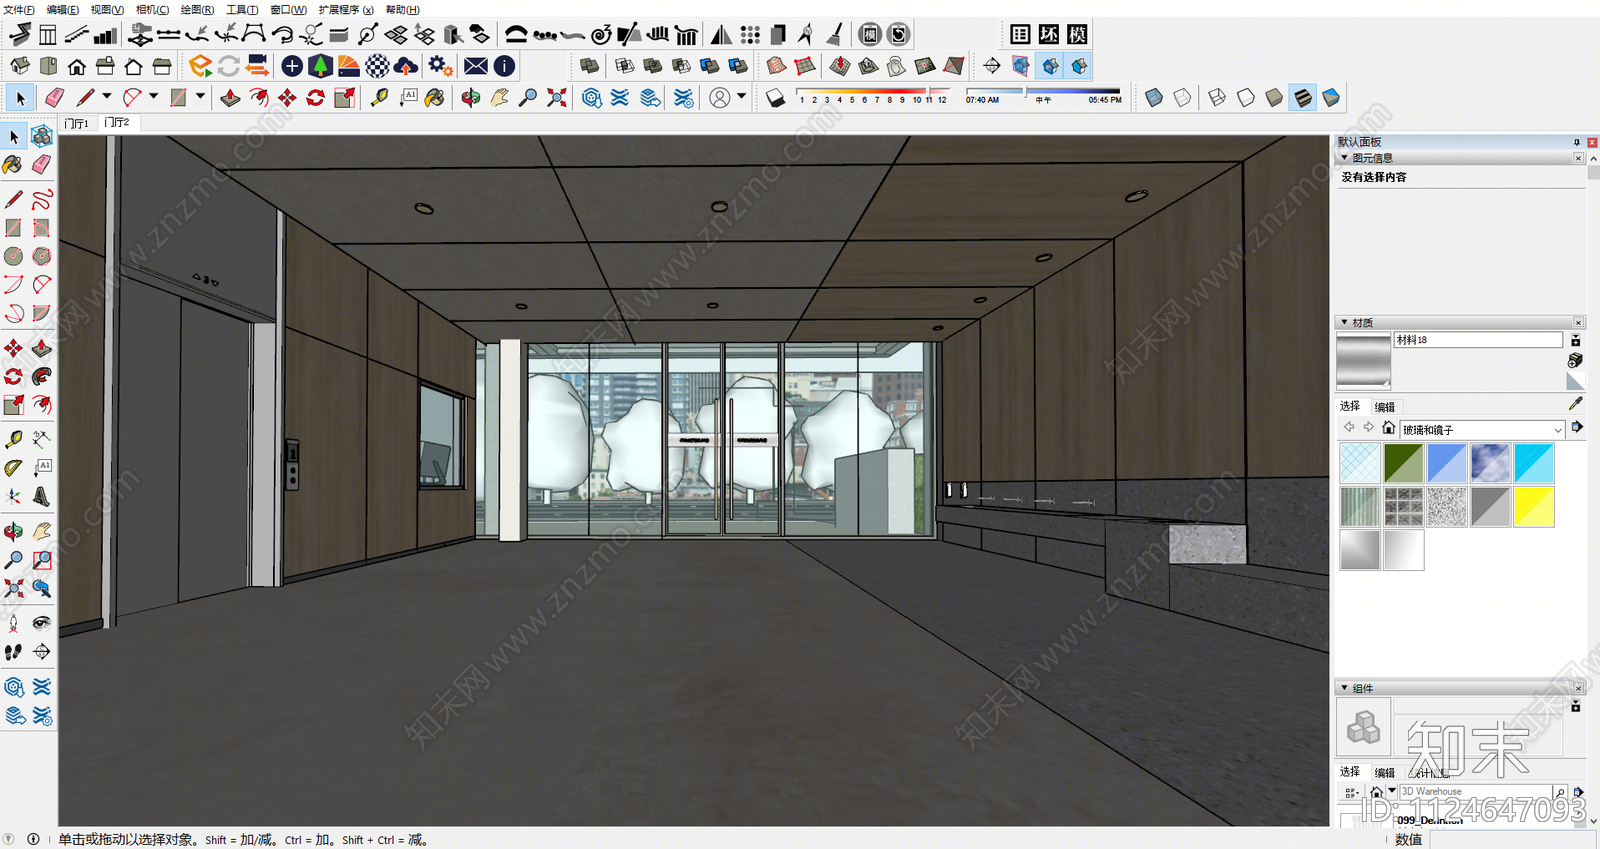Click the 坯 plugin button
Viewport: 1600px width, 849px height.
point(1048,34)
